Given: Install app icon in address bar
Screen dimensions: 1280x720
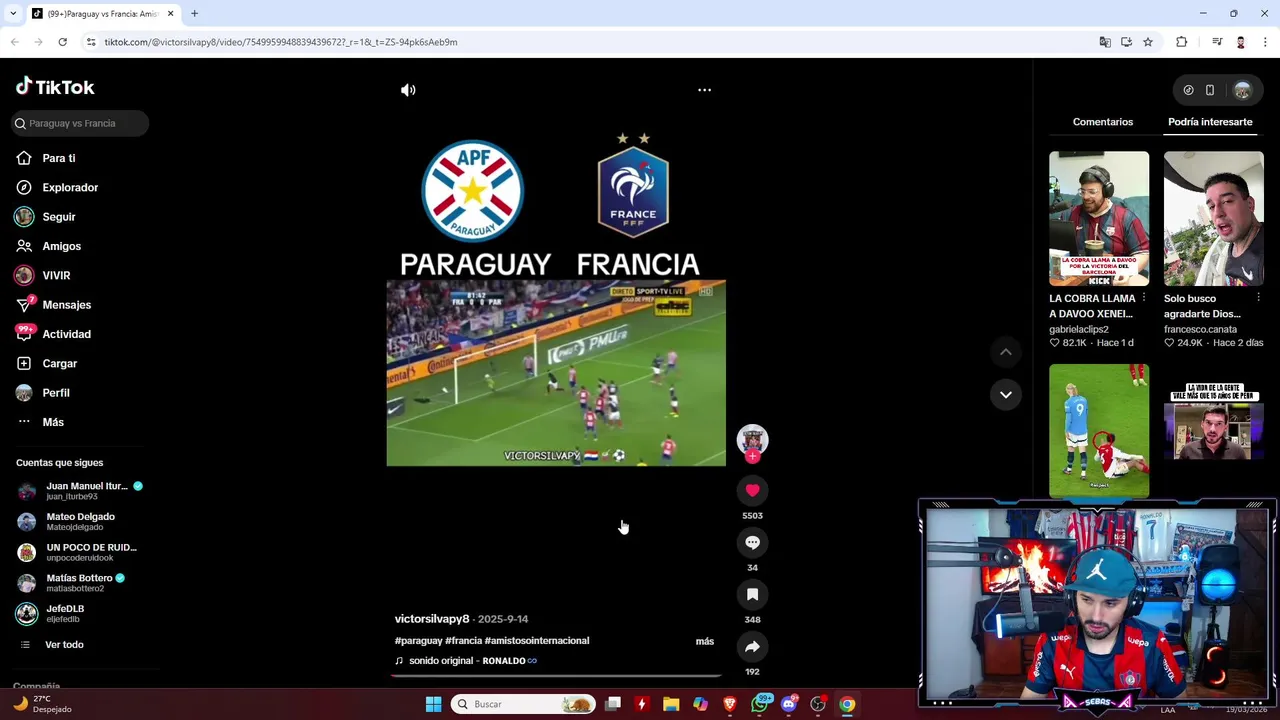Looking at the screenshot, I should [1126, 42].
